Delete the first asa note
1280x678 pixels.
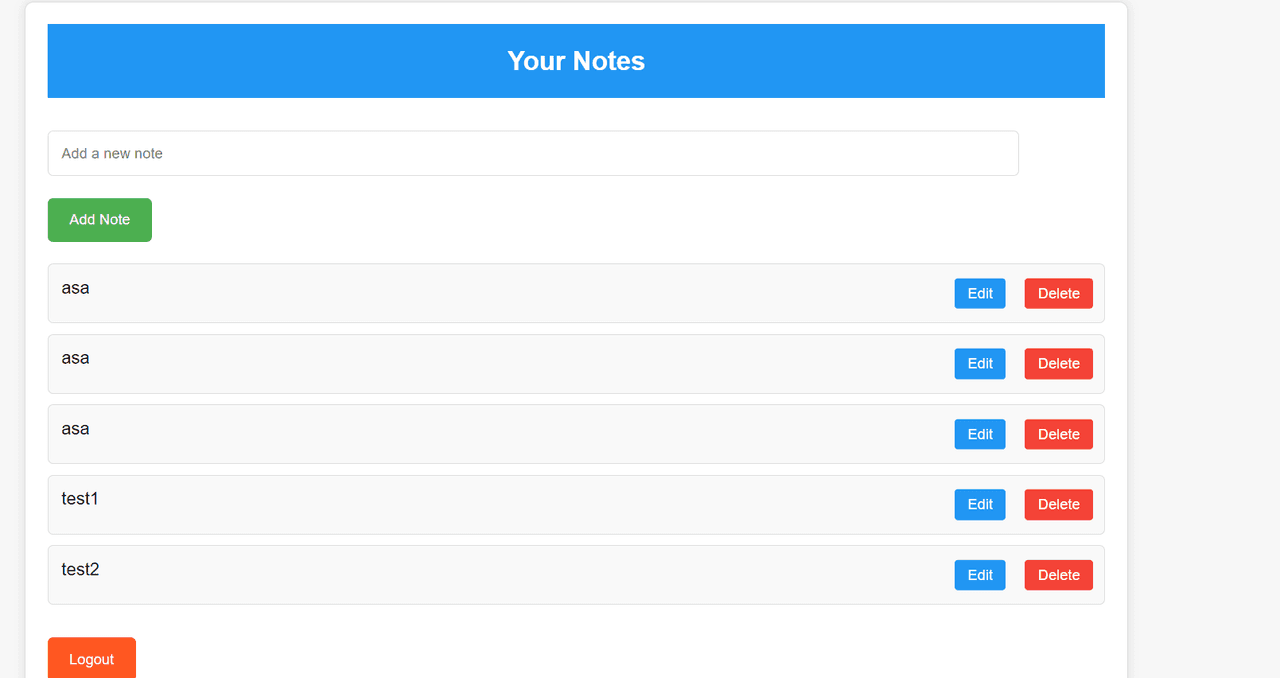(x=1058, y=293)
